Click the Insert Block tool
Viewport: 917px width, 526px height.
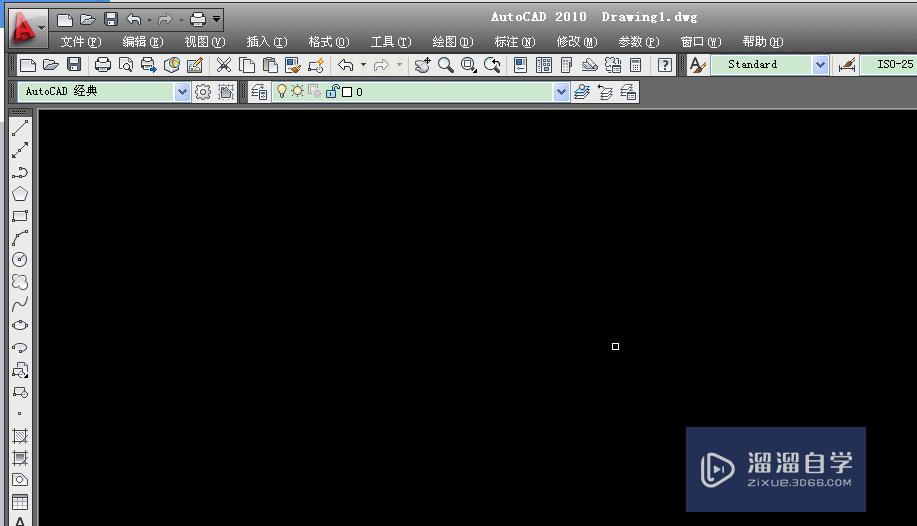pos(20,370)
